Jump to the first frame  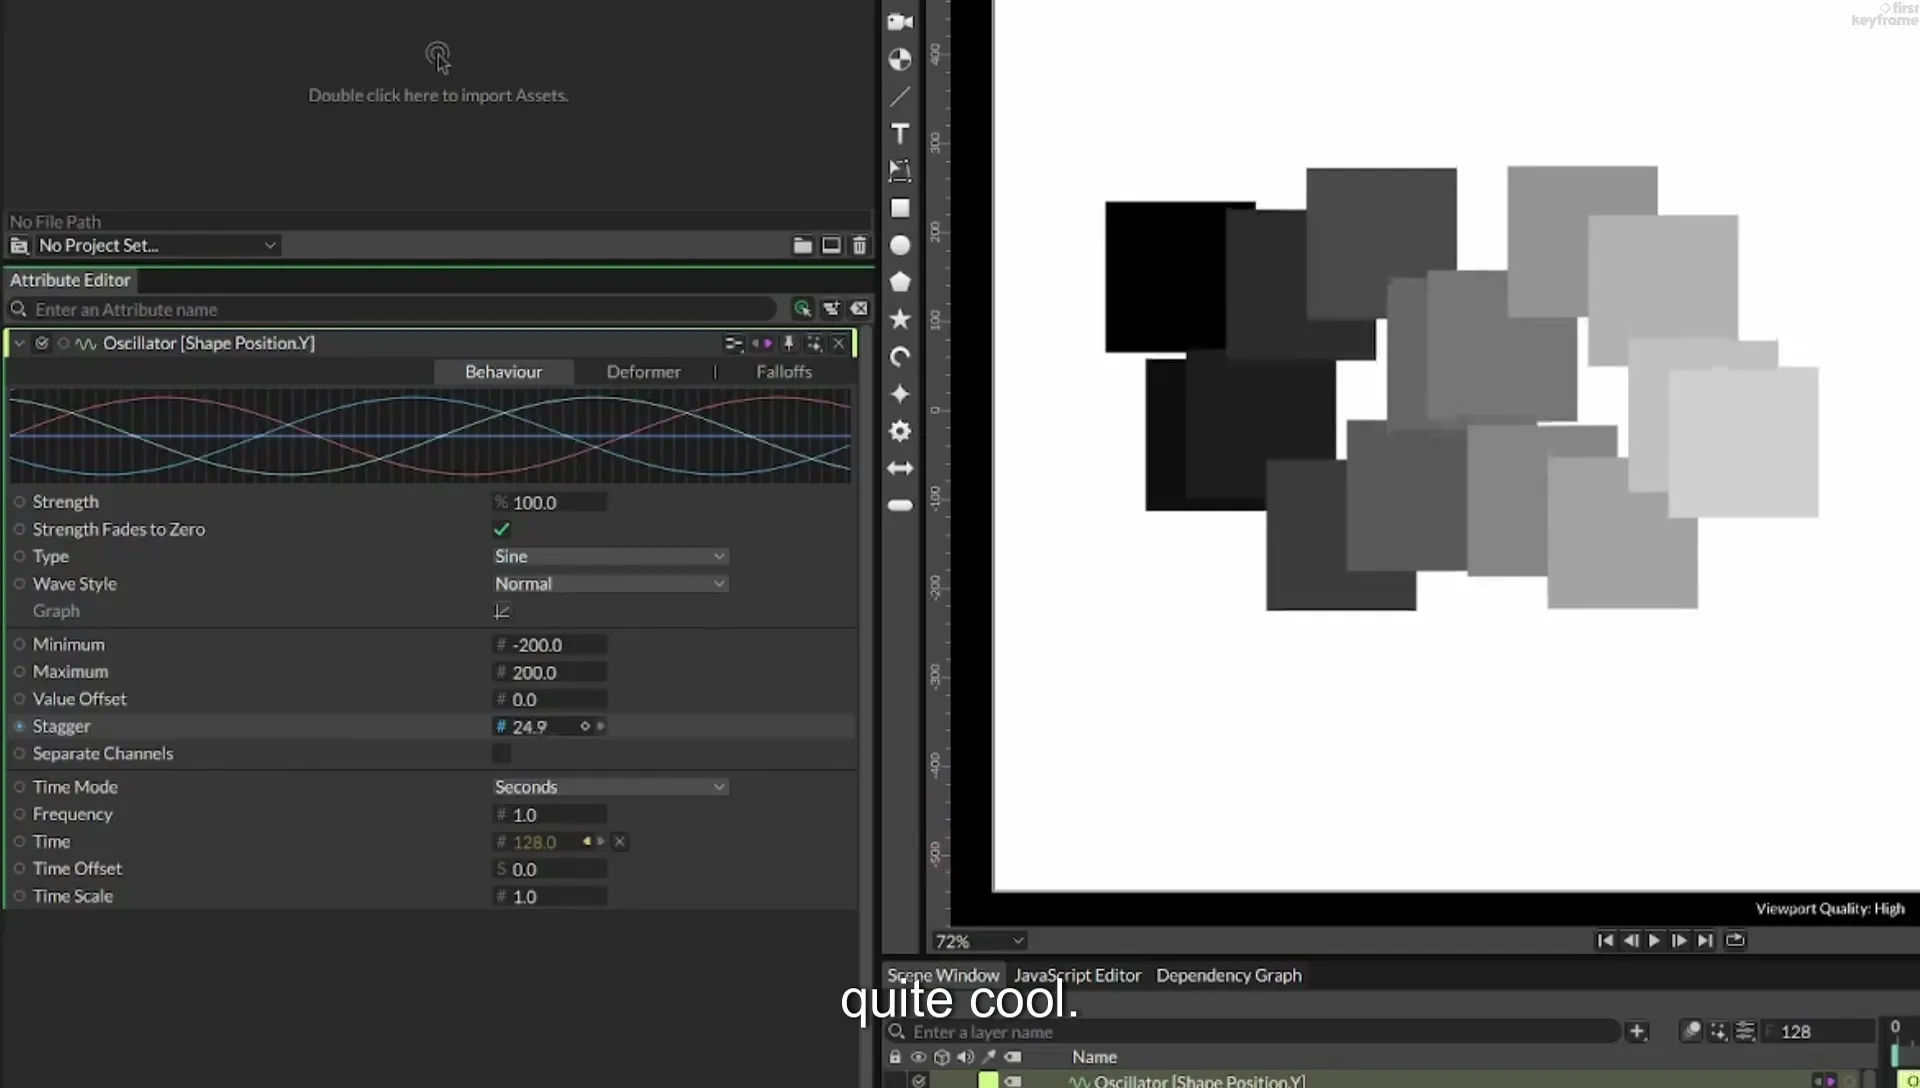1605,940
